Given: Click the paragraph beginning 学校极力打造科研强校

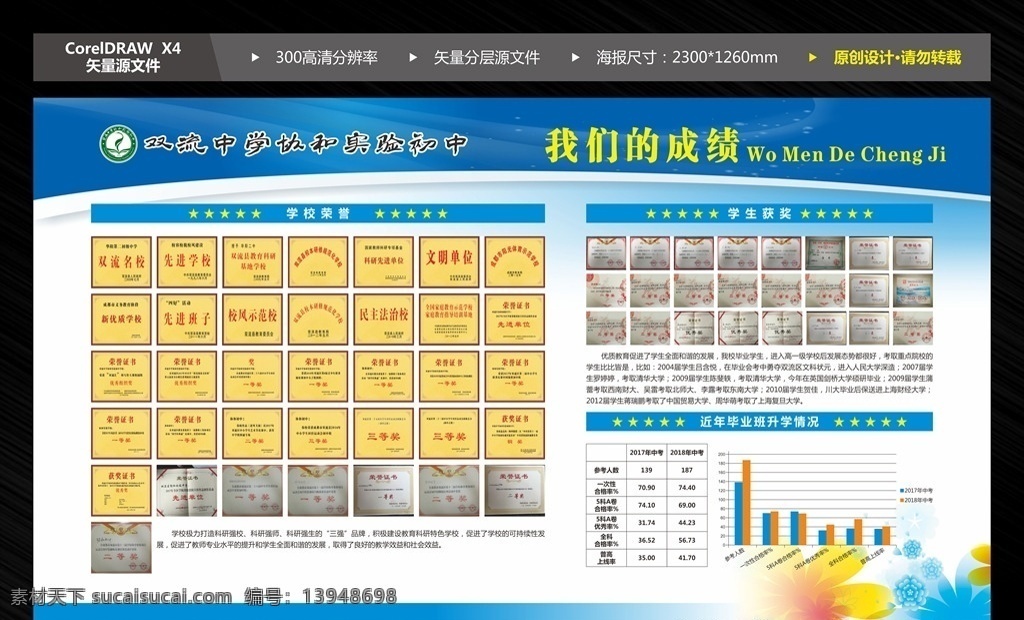Looking at the screenshot, I should 351,539.
